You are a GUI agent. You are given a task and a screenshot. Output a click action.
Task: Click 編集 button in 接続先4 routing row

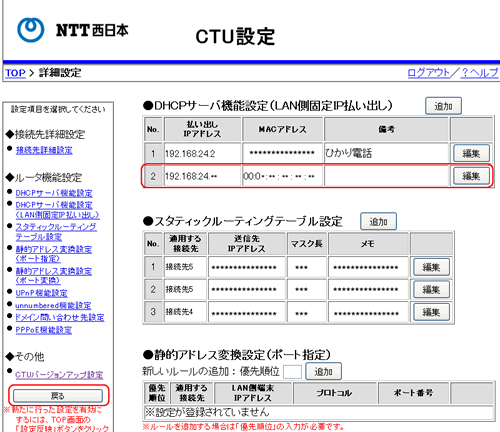coord(431,312)
